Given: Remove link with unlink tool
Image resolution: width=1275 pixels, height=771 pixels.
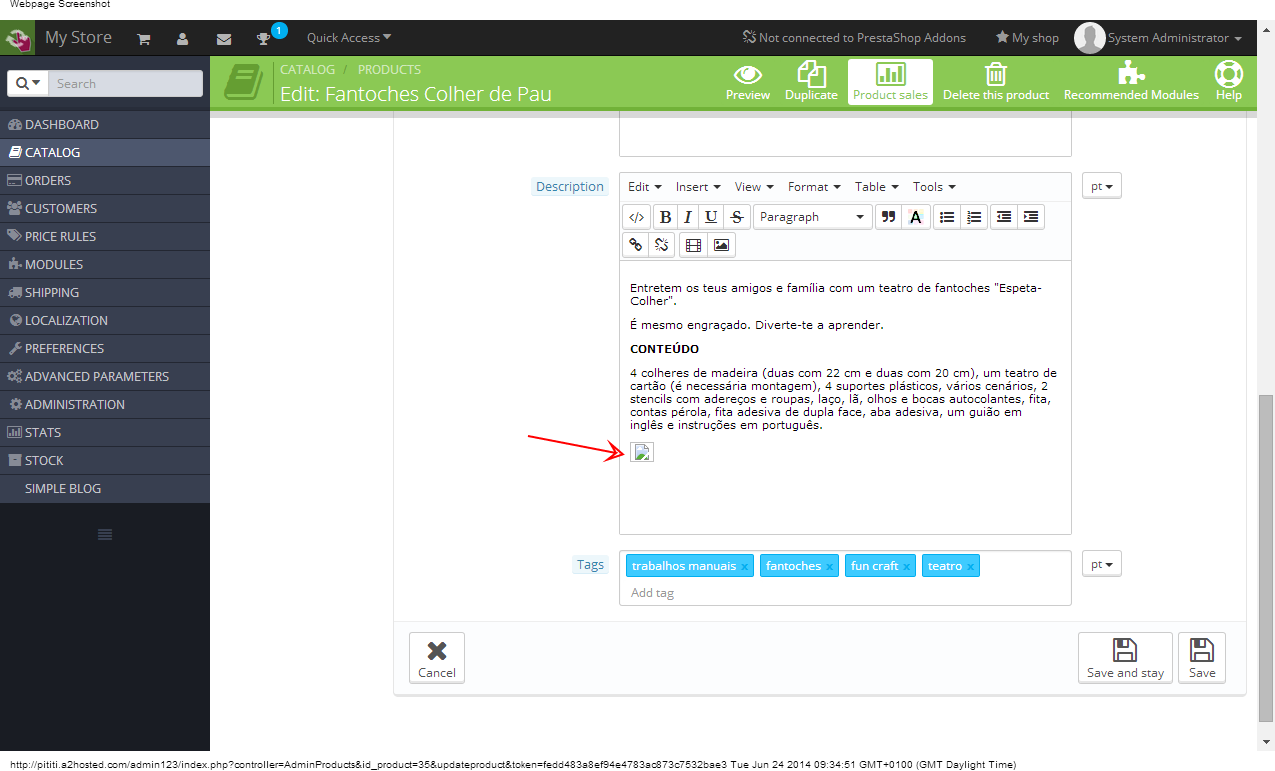Looking at the screenshot, I should click(661, 244).
